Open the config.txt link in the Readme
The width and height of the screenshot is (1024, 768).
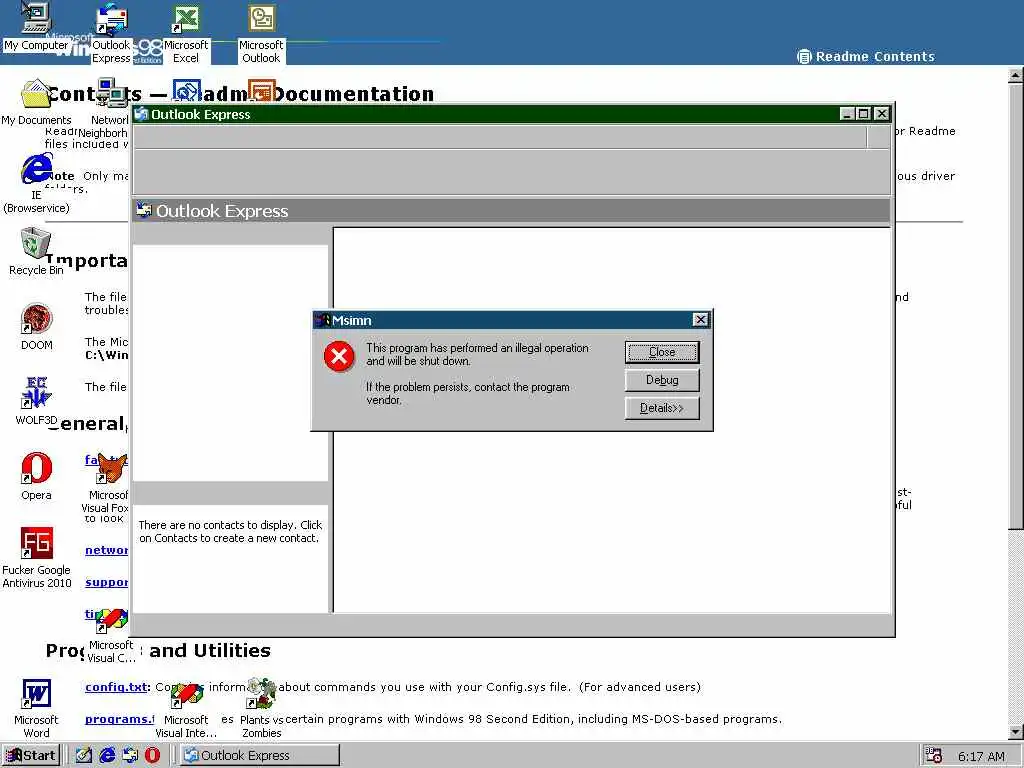point(117,687)
